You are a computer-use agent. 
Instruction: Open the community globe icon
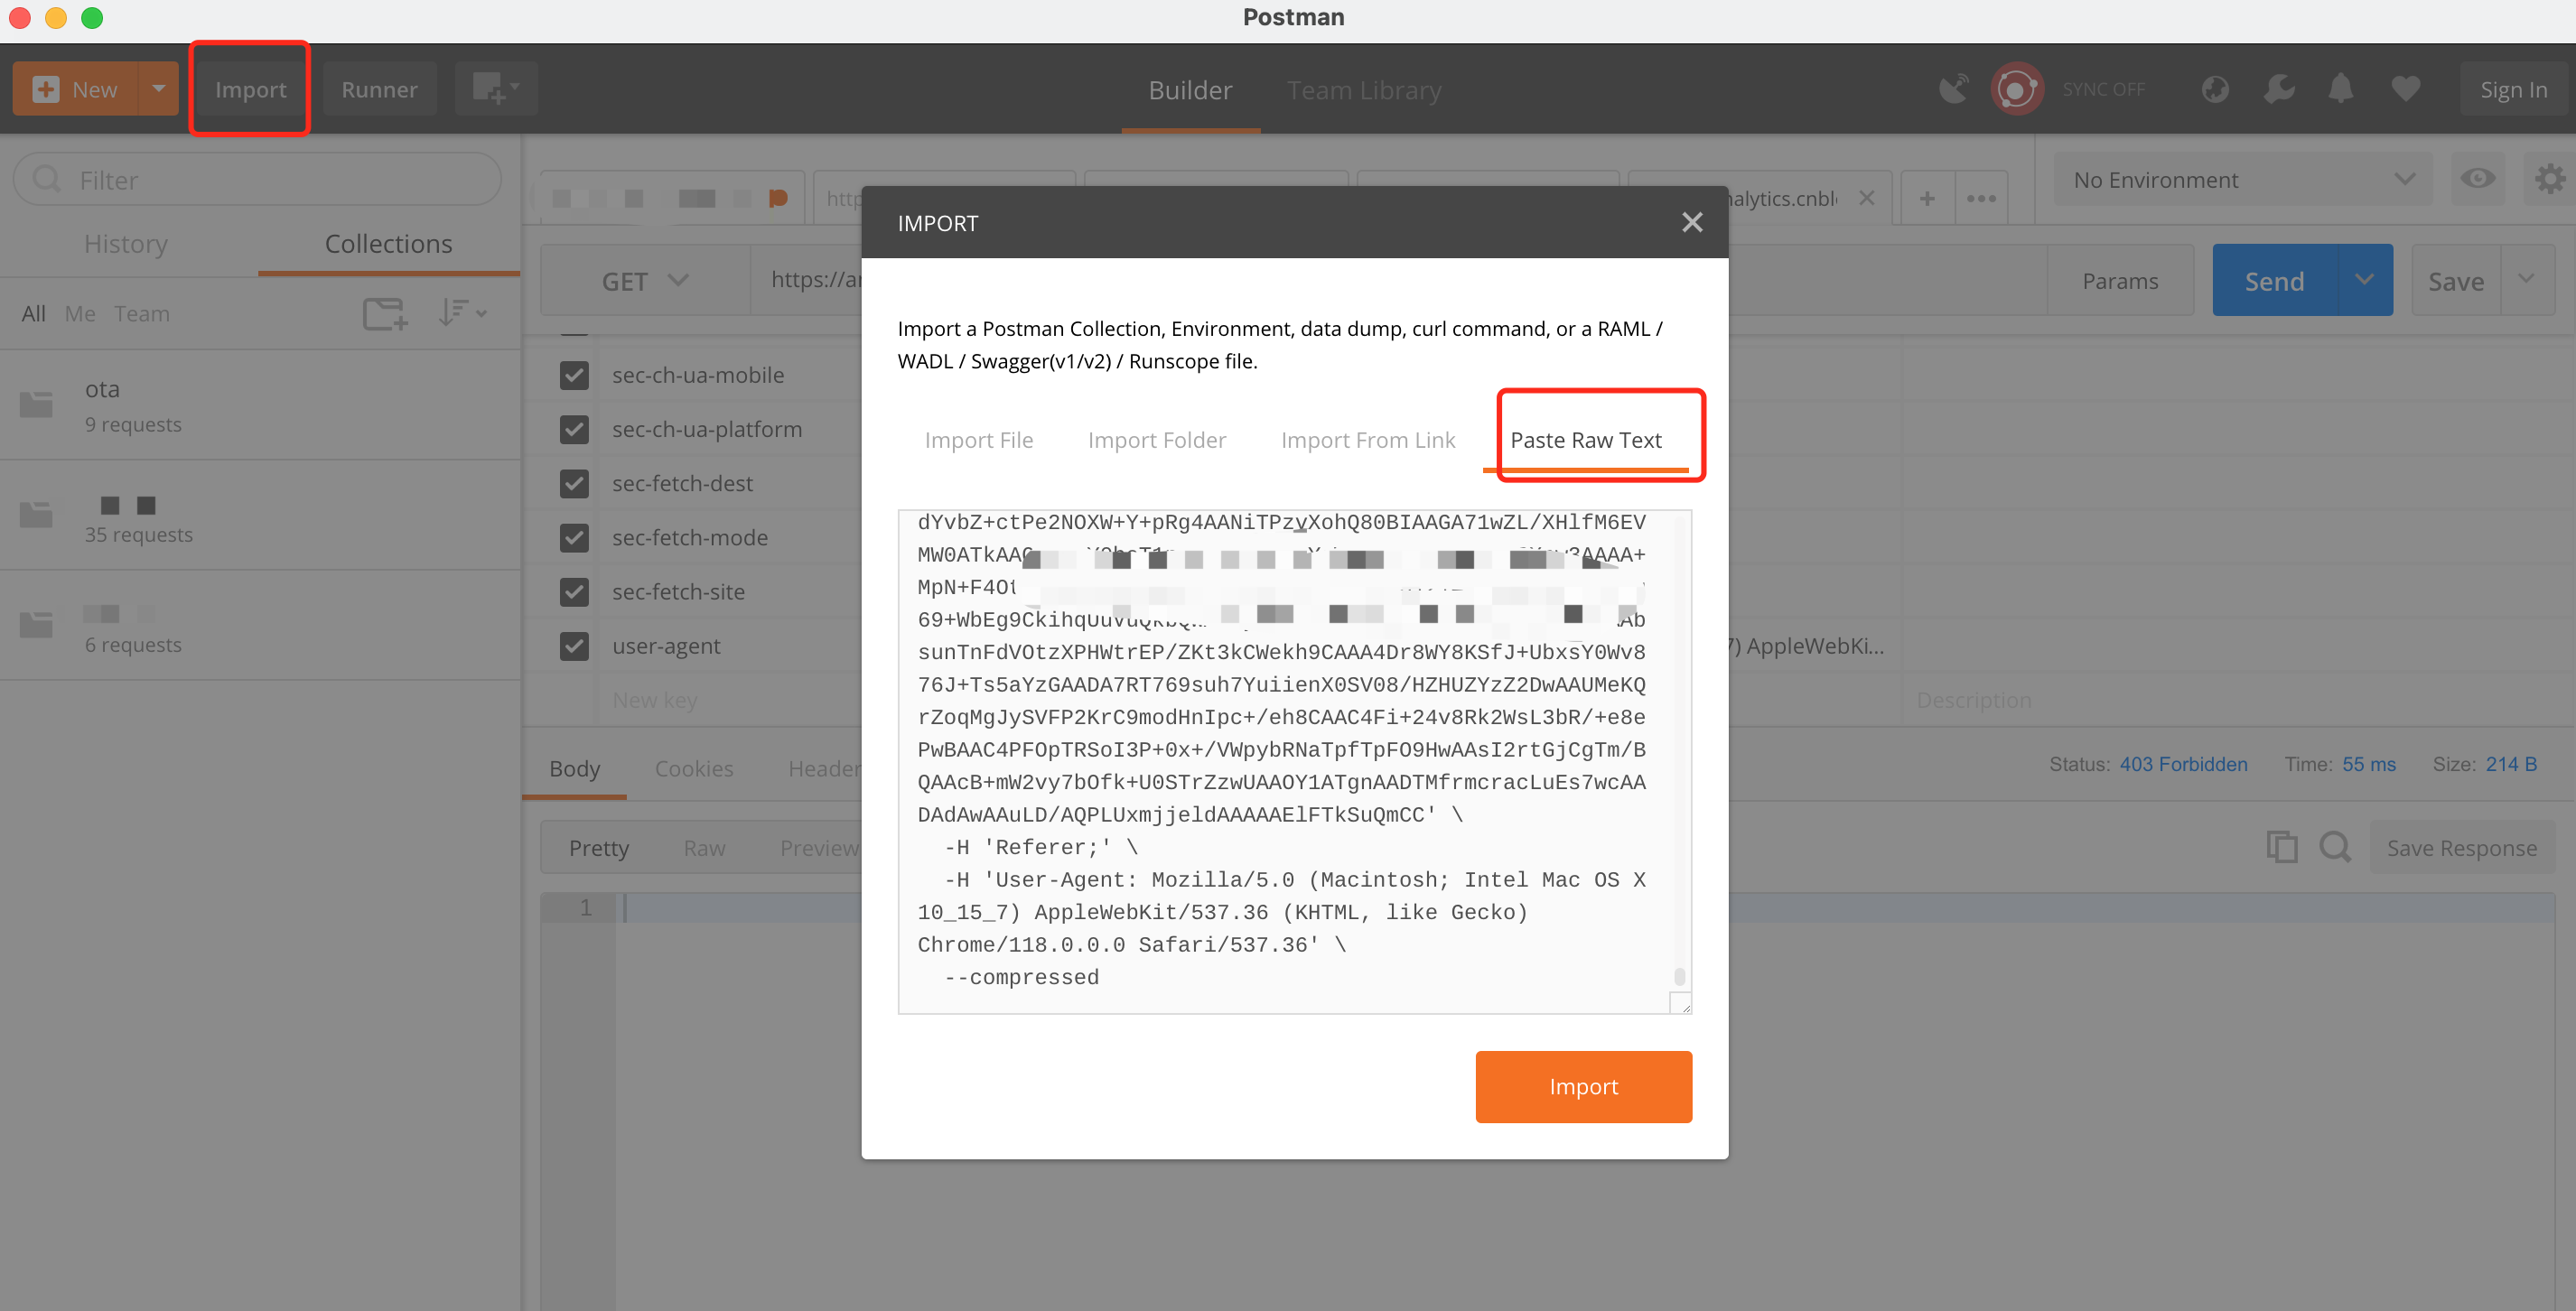click(2215, 89)
